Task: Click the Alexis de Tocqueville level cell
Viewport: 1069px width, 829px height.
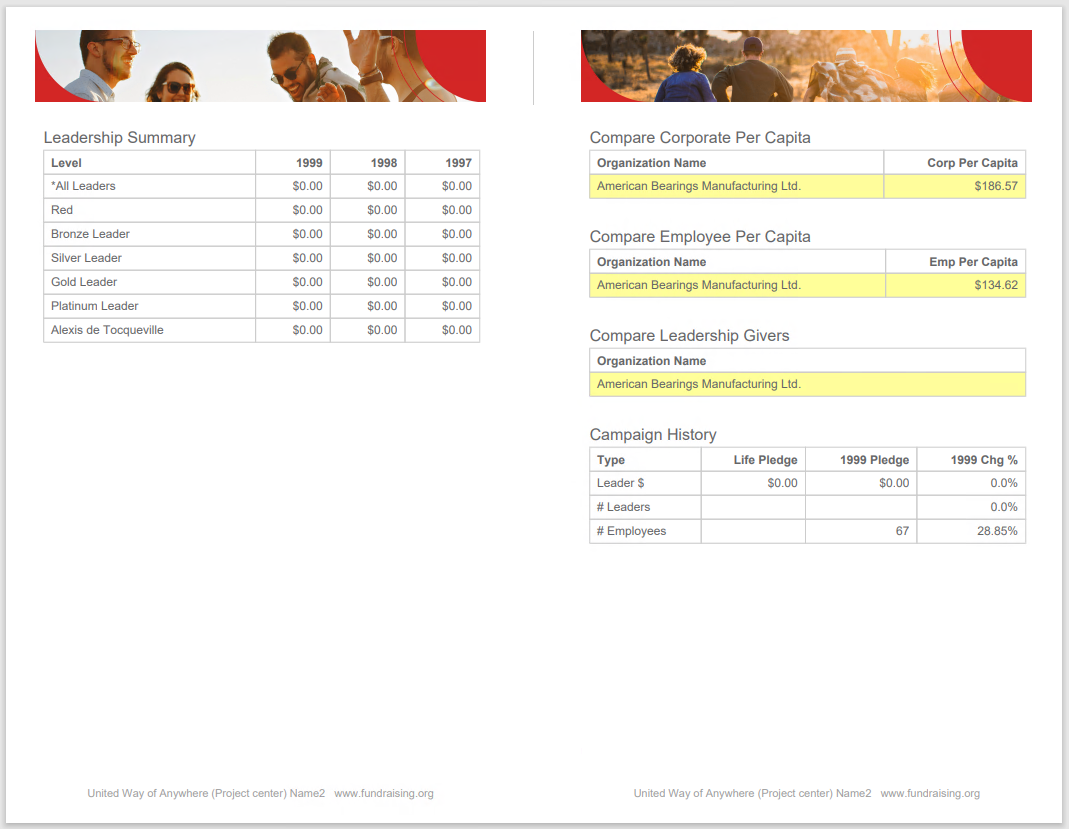Action: coord(107,330)
